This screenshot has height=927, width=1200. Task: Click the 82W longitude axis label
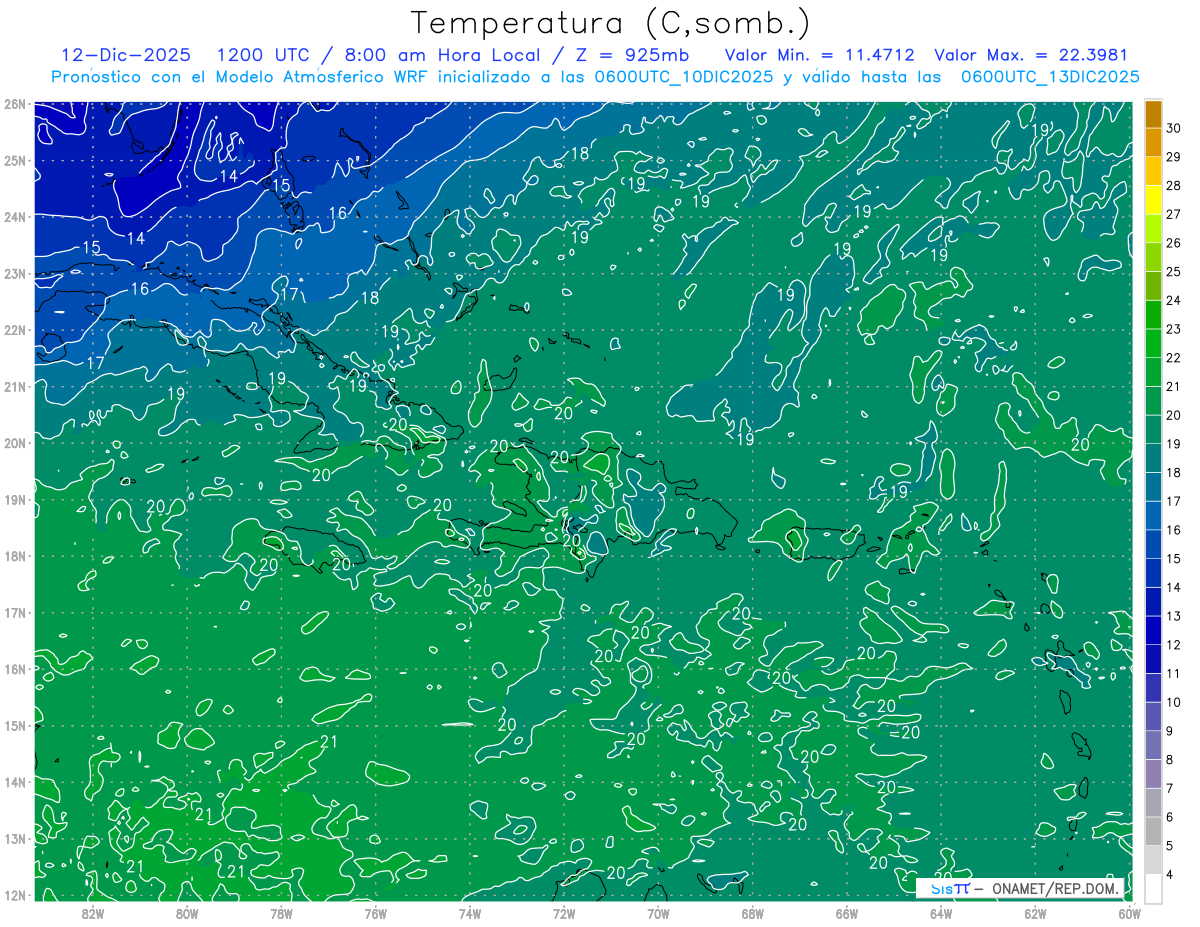point(92,913)
